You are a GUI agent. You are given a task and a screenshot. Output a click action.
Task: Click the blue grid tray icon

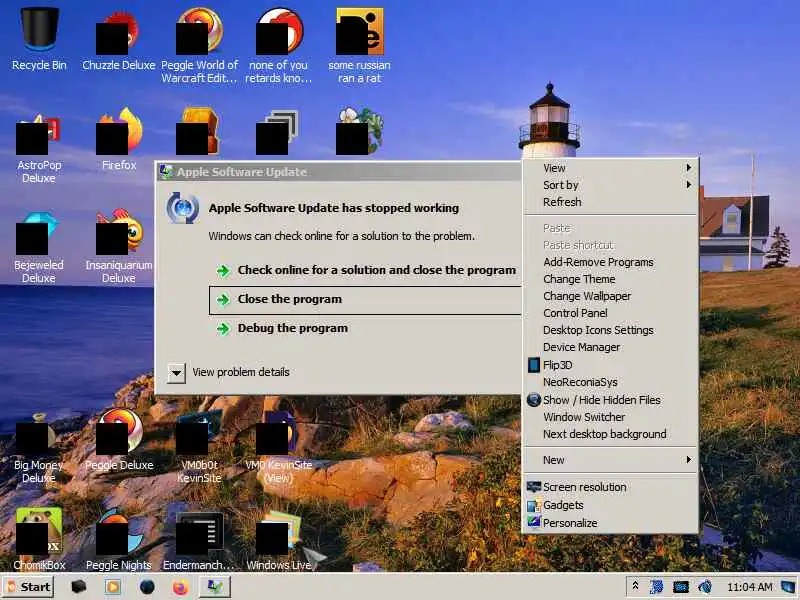click(x=656, y=587)
